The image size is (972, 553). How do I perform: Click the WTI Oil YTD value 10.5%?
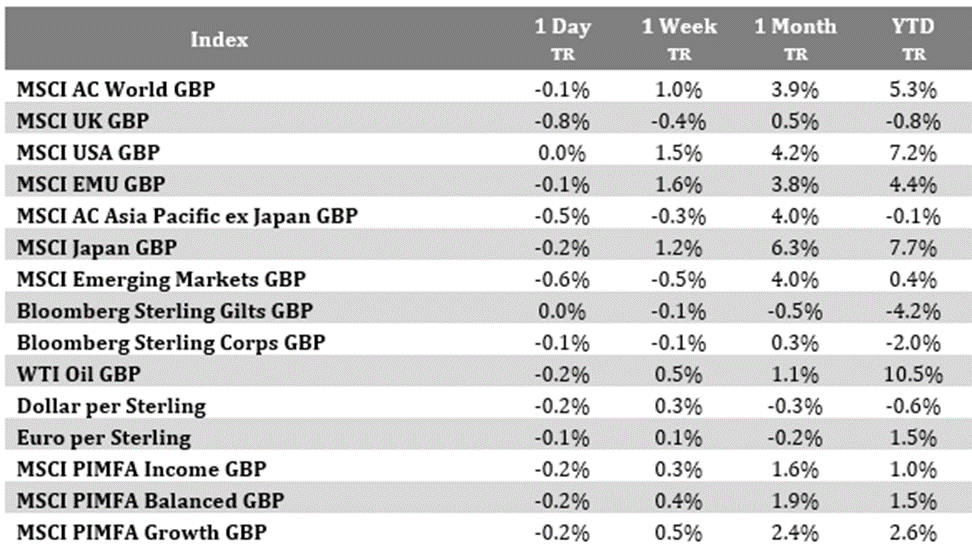(x=915, y=374)
